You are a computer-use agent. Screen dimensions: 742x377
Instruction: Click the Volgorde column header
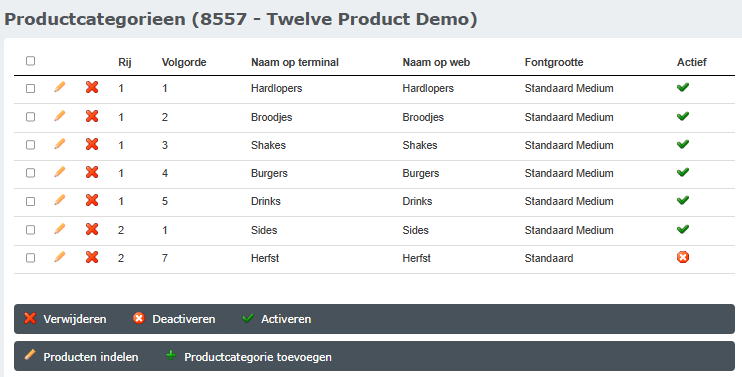[x=184, y=62]
